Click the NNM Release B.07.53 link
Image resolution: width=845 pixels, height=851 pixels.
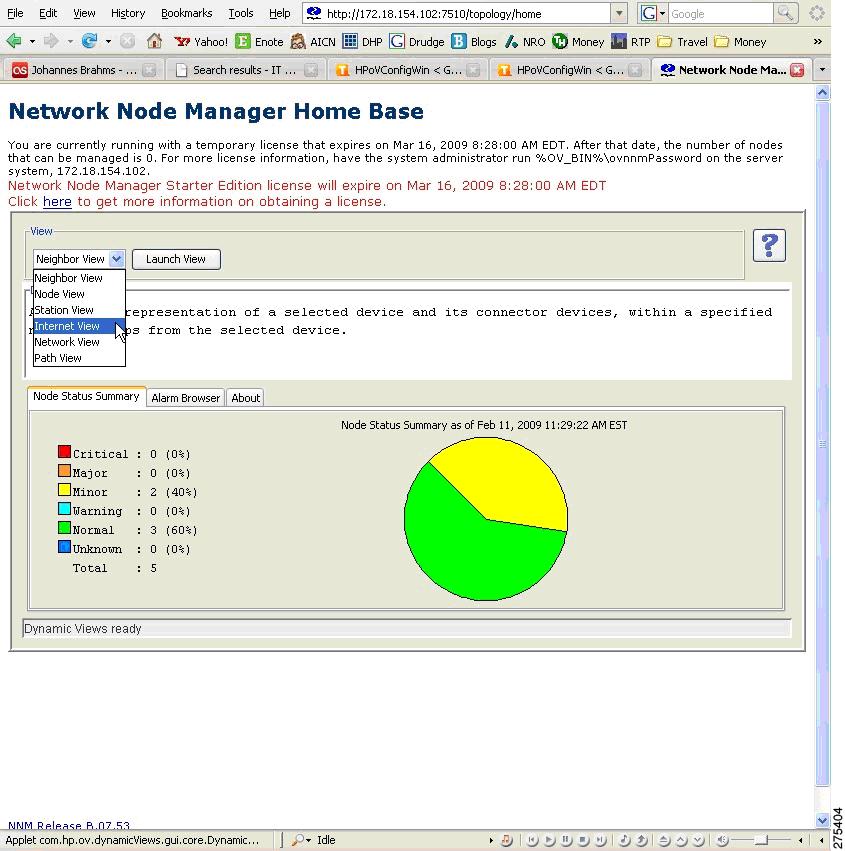click(x=69, y=825)
